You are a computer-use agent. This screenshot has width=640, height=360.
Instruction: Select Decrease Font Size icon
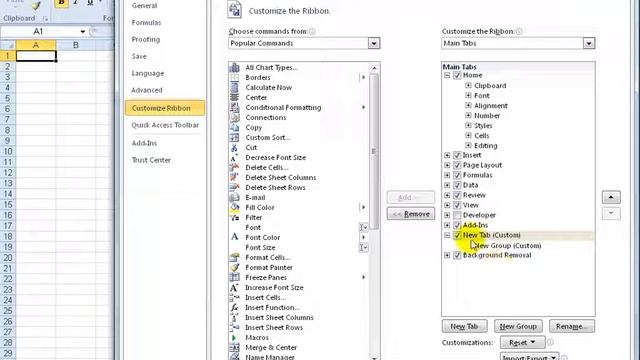235,157
